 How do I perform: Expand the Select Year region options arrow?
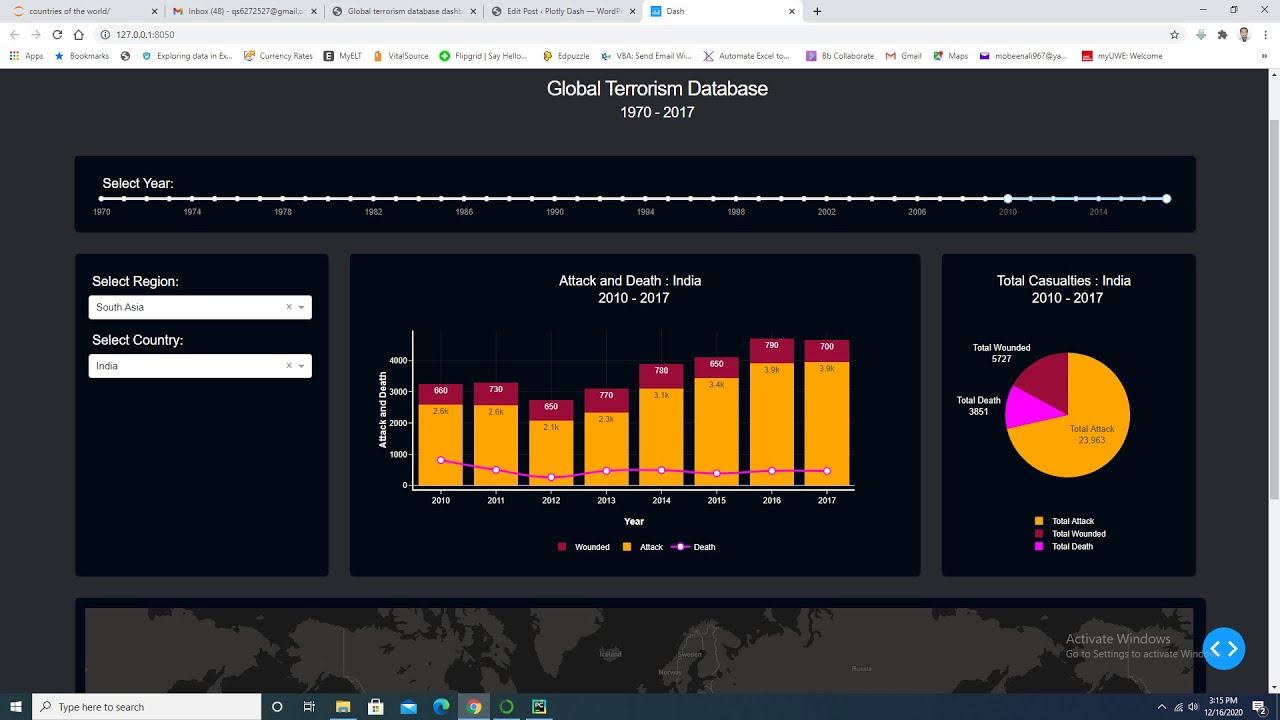pos(302,307)
